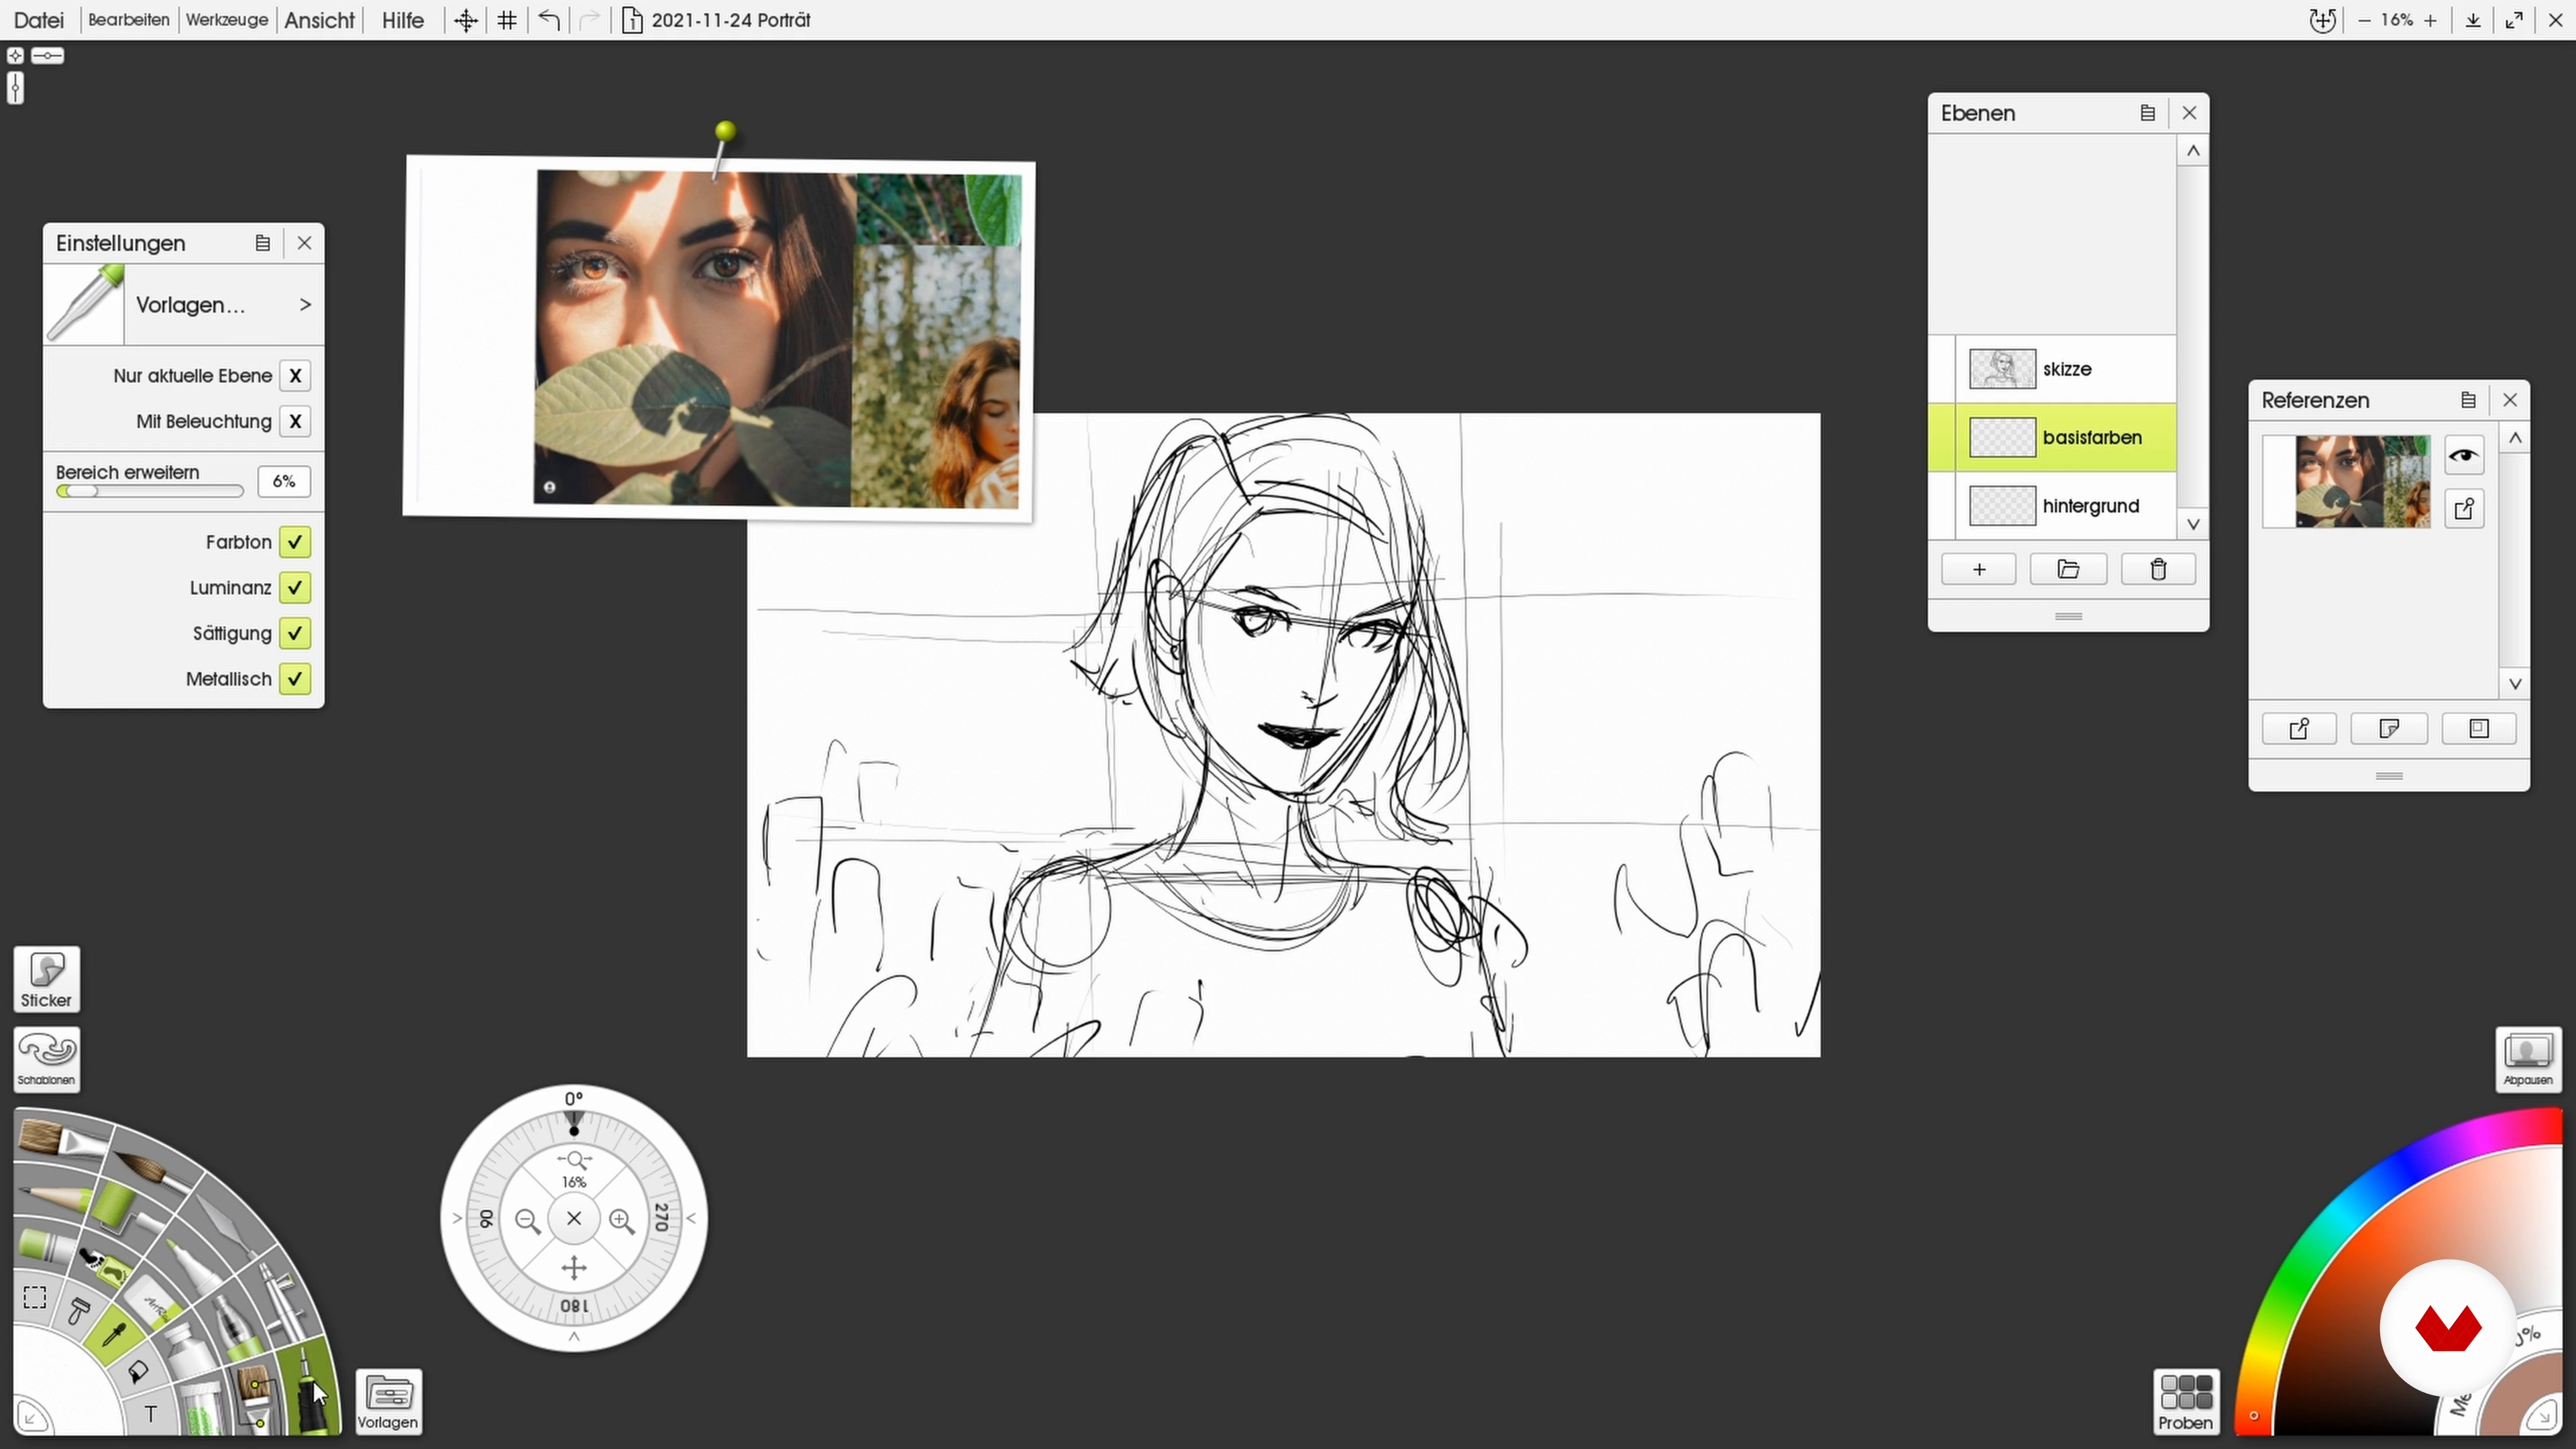Add a new layer with plus button
This screenshot has height=1449, width=2576.
pos(1979,570)
